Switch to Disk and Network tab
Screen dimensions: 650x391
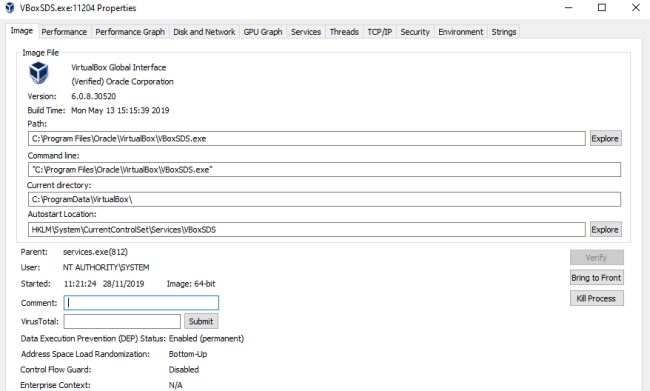click(x=204, y=32)
